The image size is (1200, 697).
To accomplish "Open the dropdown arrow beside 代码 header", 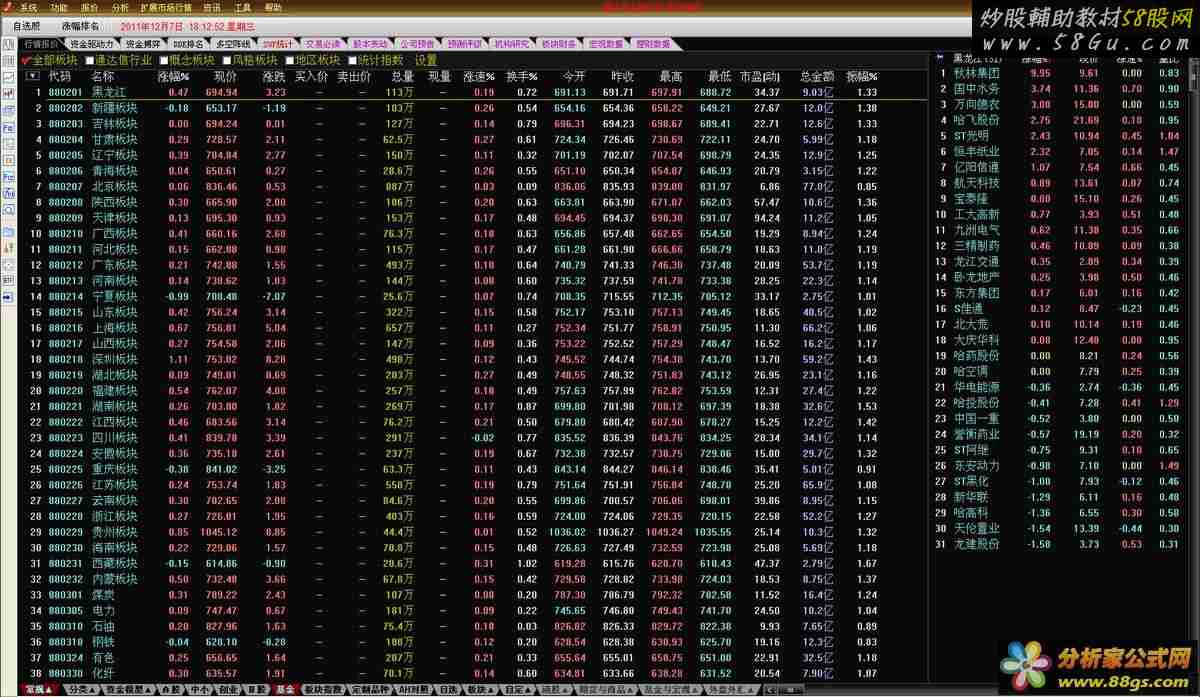I will click(x=32, y=76).
